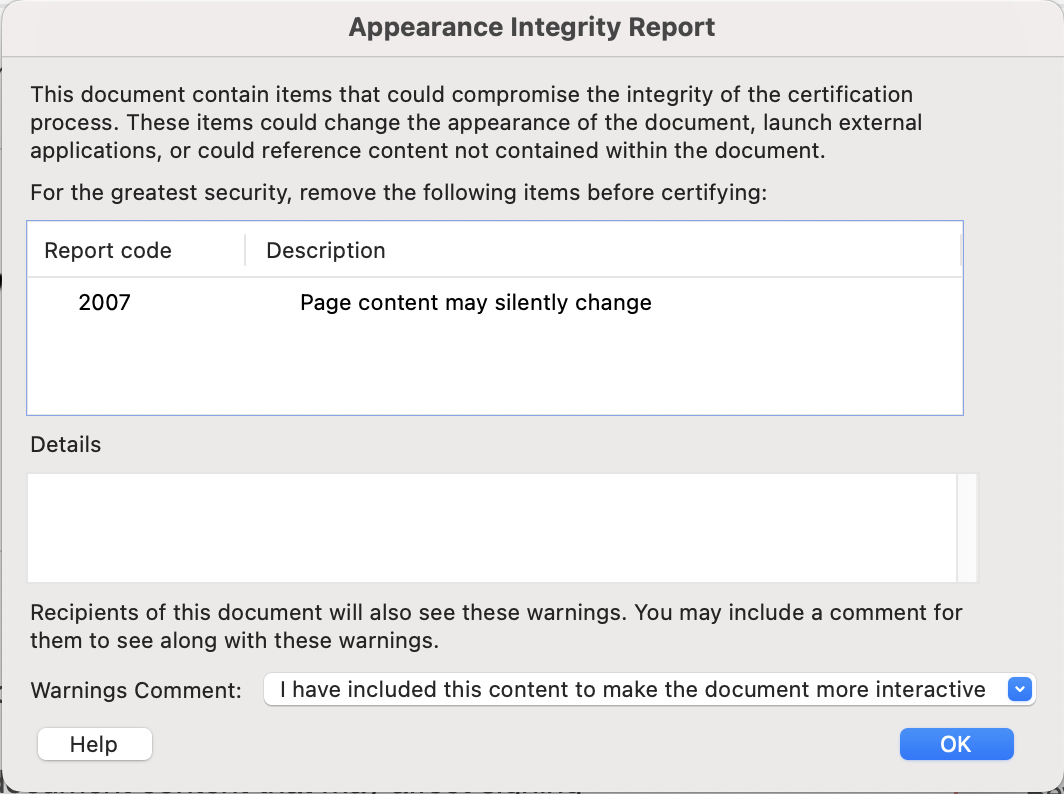
Task: Select the warning text 'Page content may silently change'
Action: 476,302
